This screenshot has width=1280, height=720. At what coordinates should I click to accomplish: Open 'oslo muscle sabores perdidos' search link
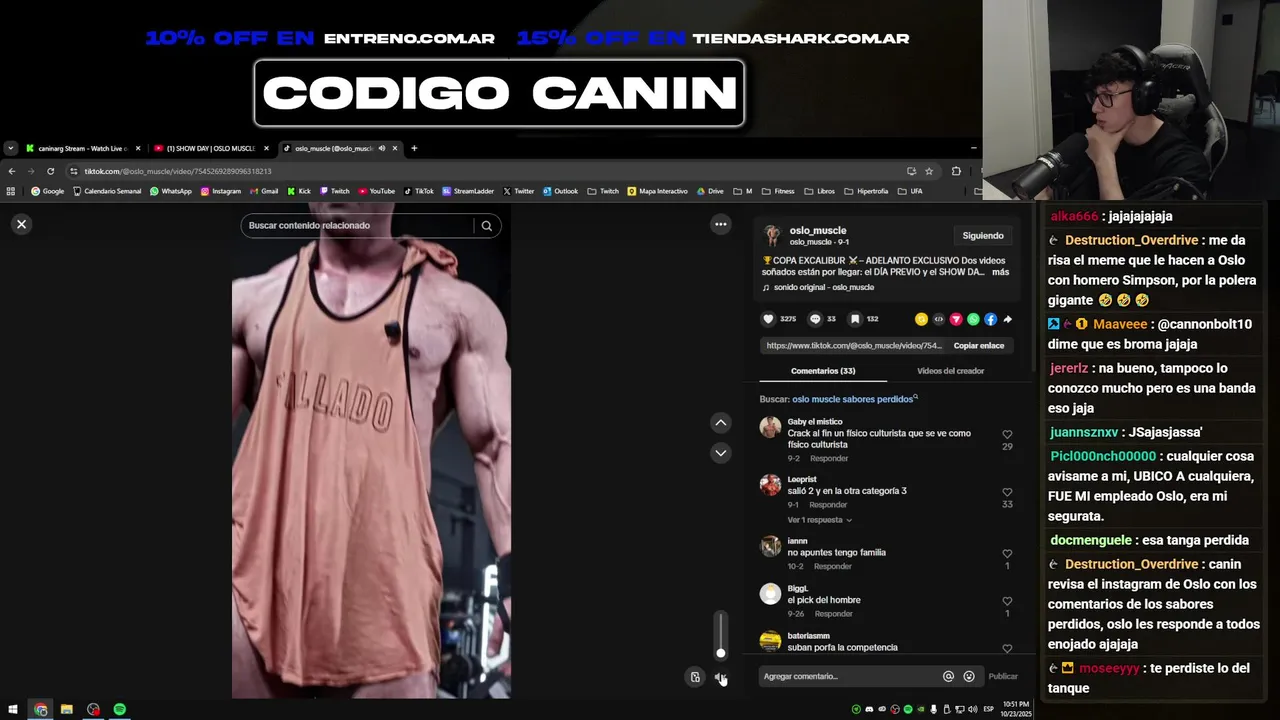click(x=853, y=399)
